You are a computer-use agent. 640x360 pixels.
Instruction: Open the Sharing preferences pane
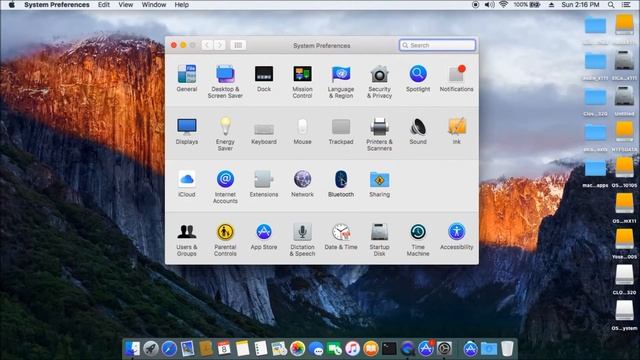[379, 184]
